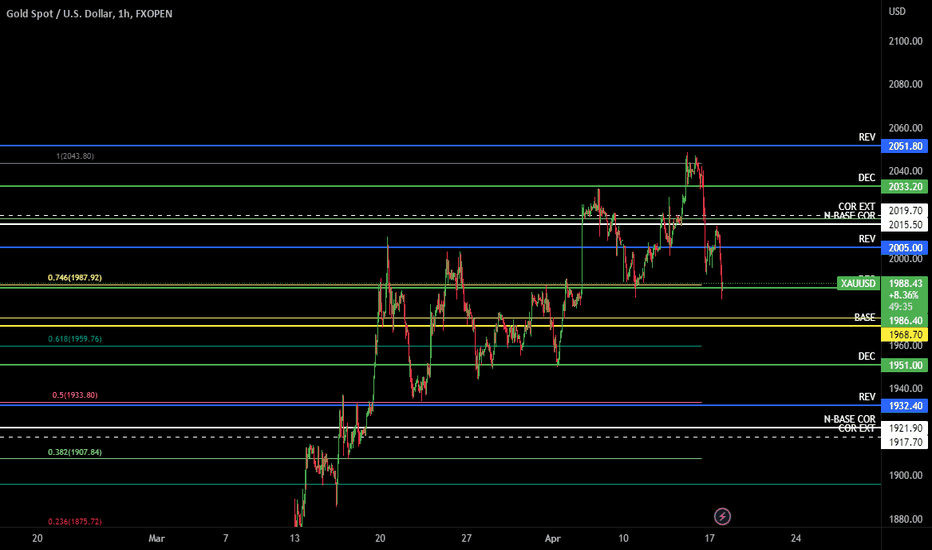The width and height of the screenshot is (932, 550).
Task: Click the 49:35 candle countdown timer
Action: point(900,307)
